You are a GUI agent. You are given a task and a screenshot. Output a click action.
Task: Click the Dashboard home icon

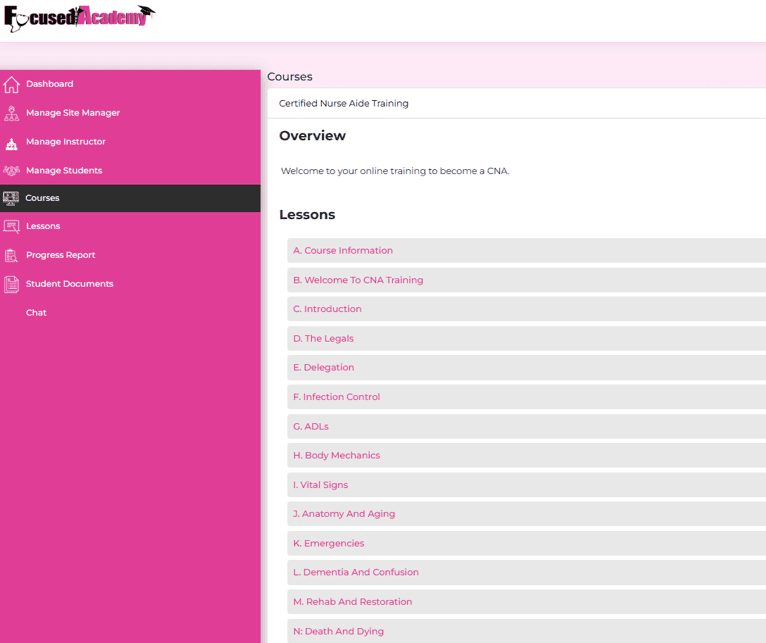click(x=11, y=85)
